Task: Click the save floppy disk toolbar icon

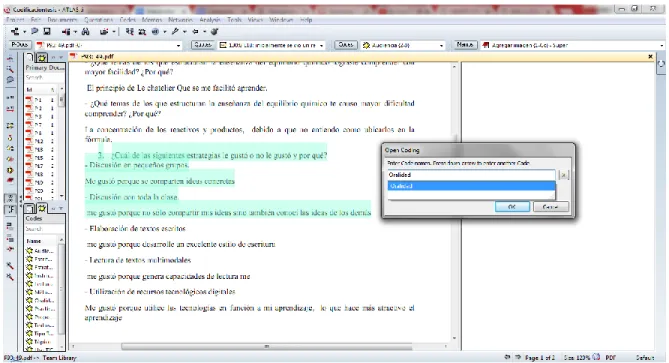Action: pos(47,31)
